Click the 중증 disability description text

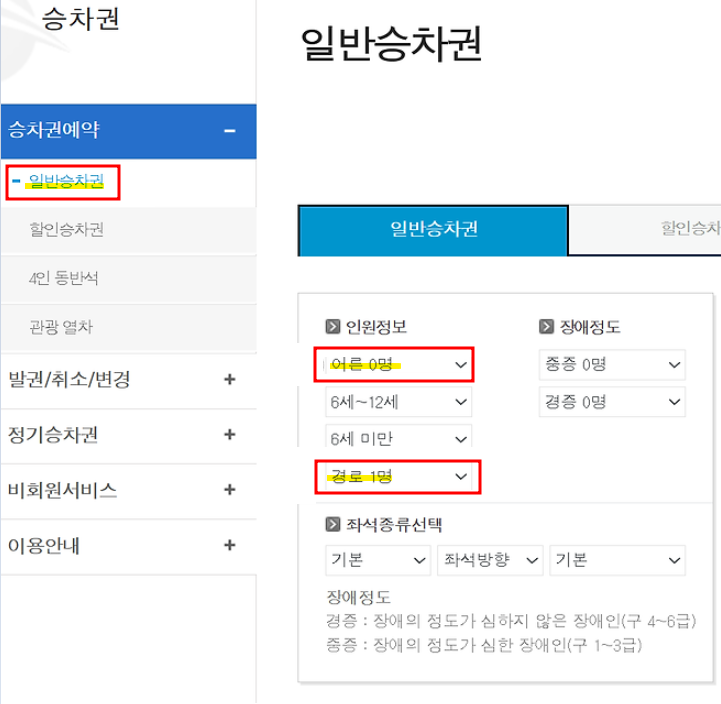coord(484,645)
